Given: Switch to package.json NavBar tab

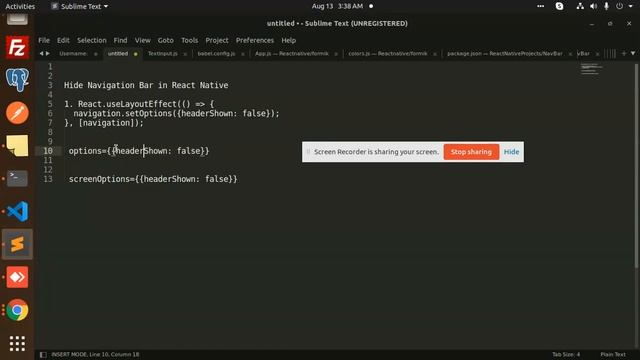Looking at the screenshot, I should click(504, 53).
